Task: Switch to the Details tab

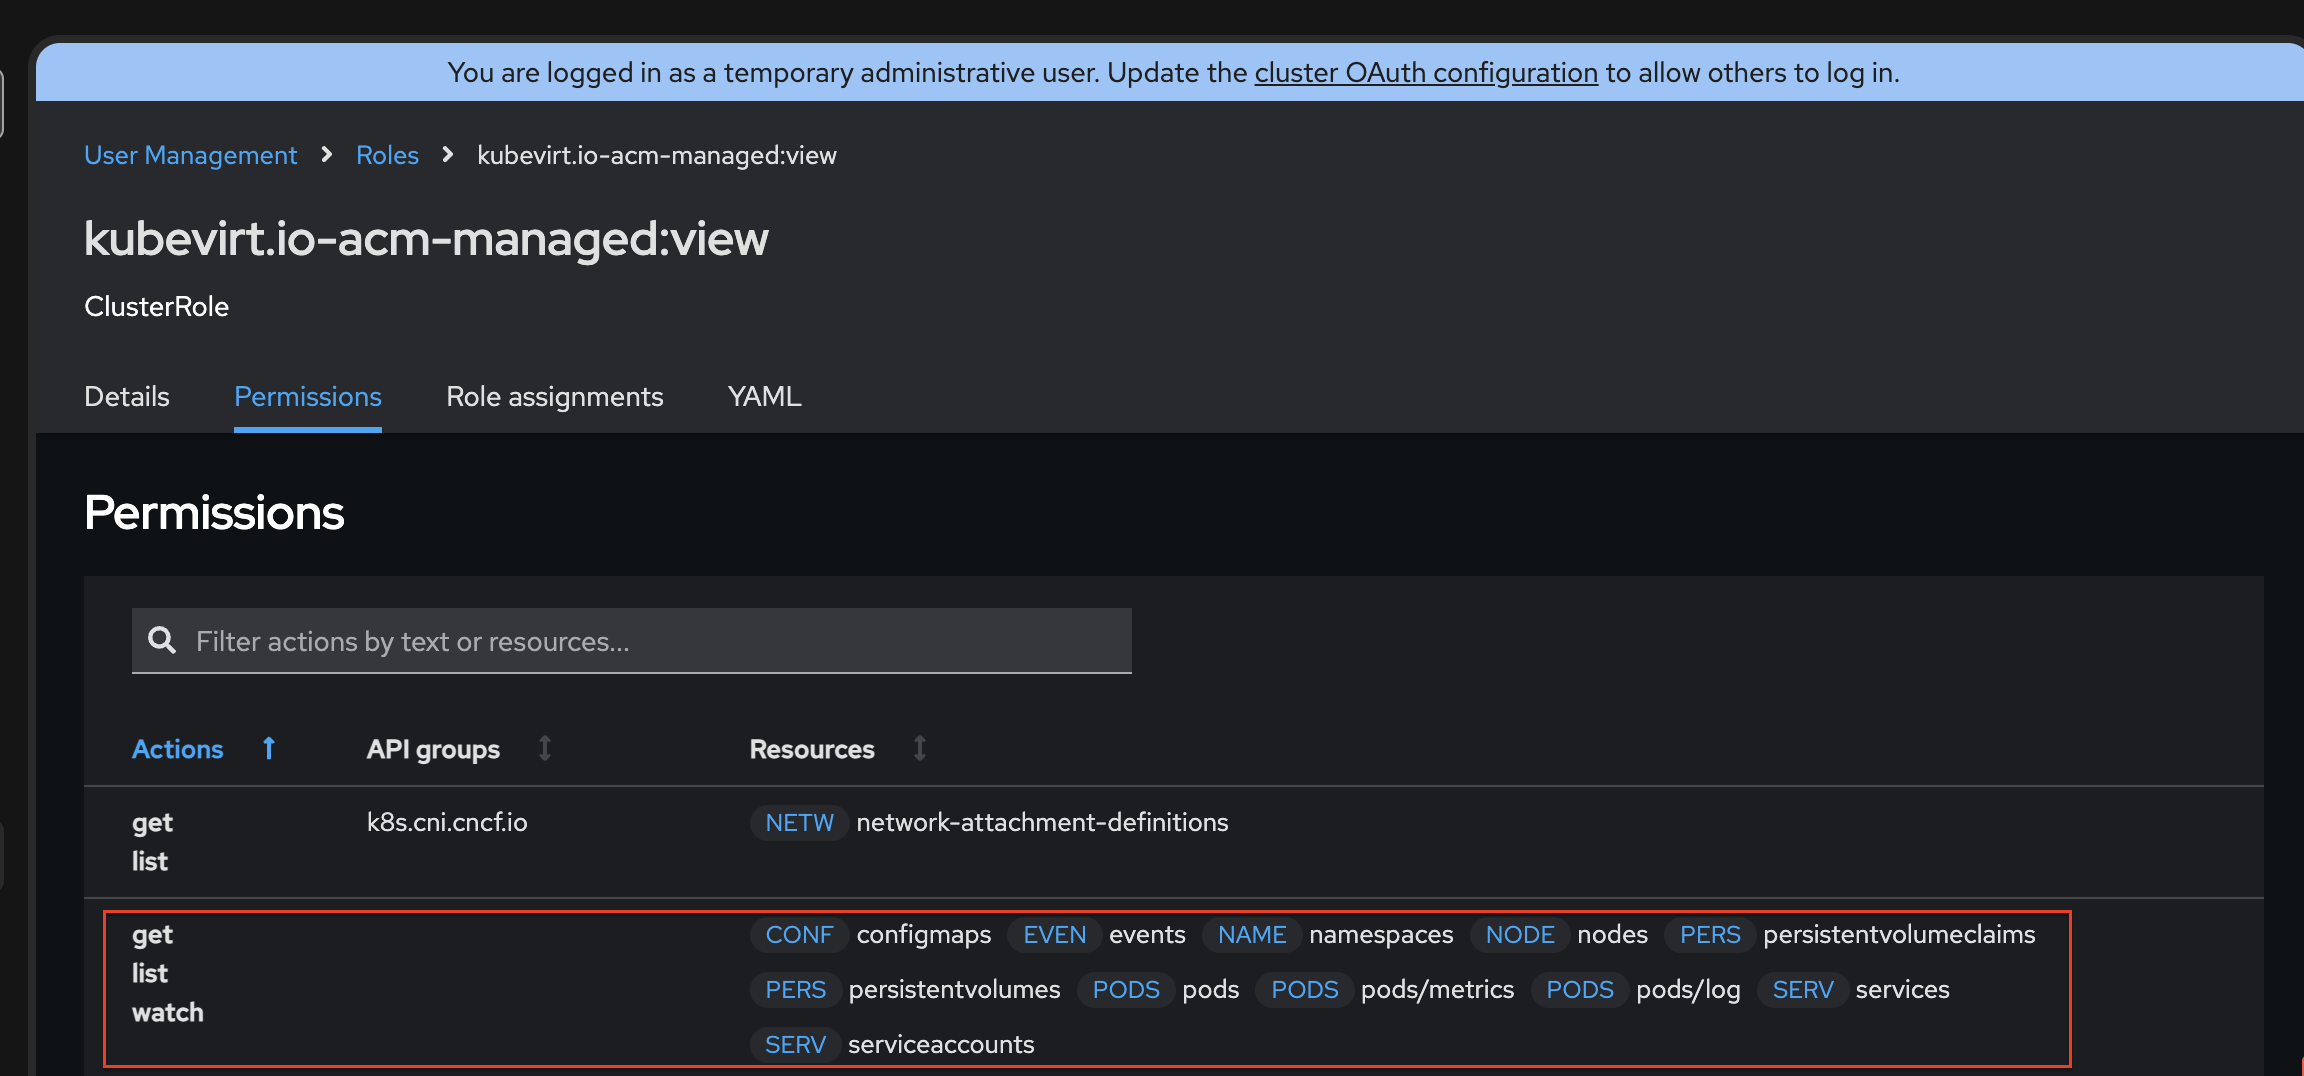Action: tap(127, 396)
